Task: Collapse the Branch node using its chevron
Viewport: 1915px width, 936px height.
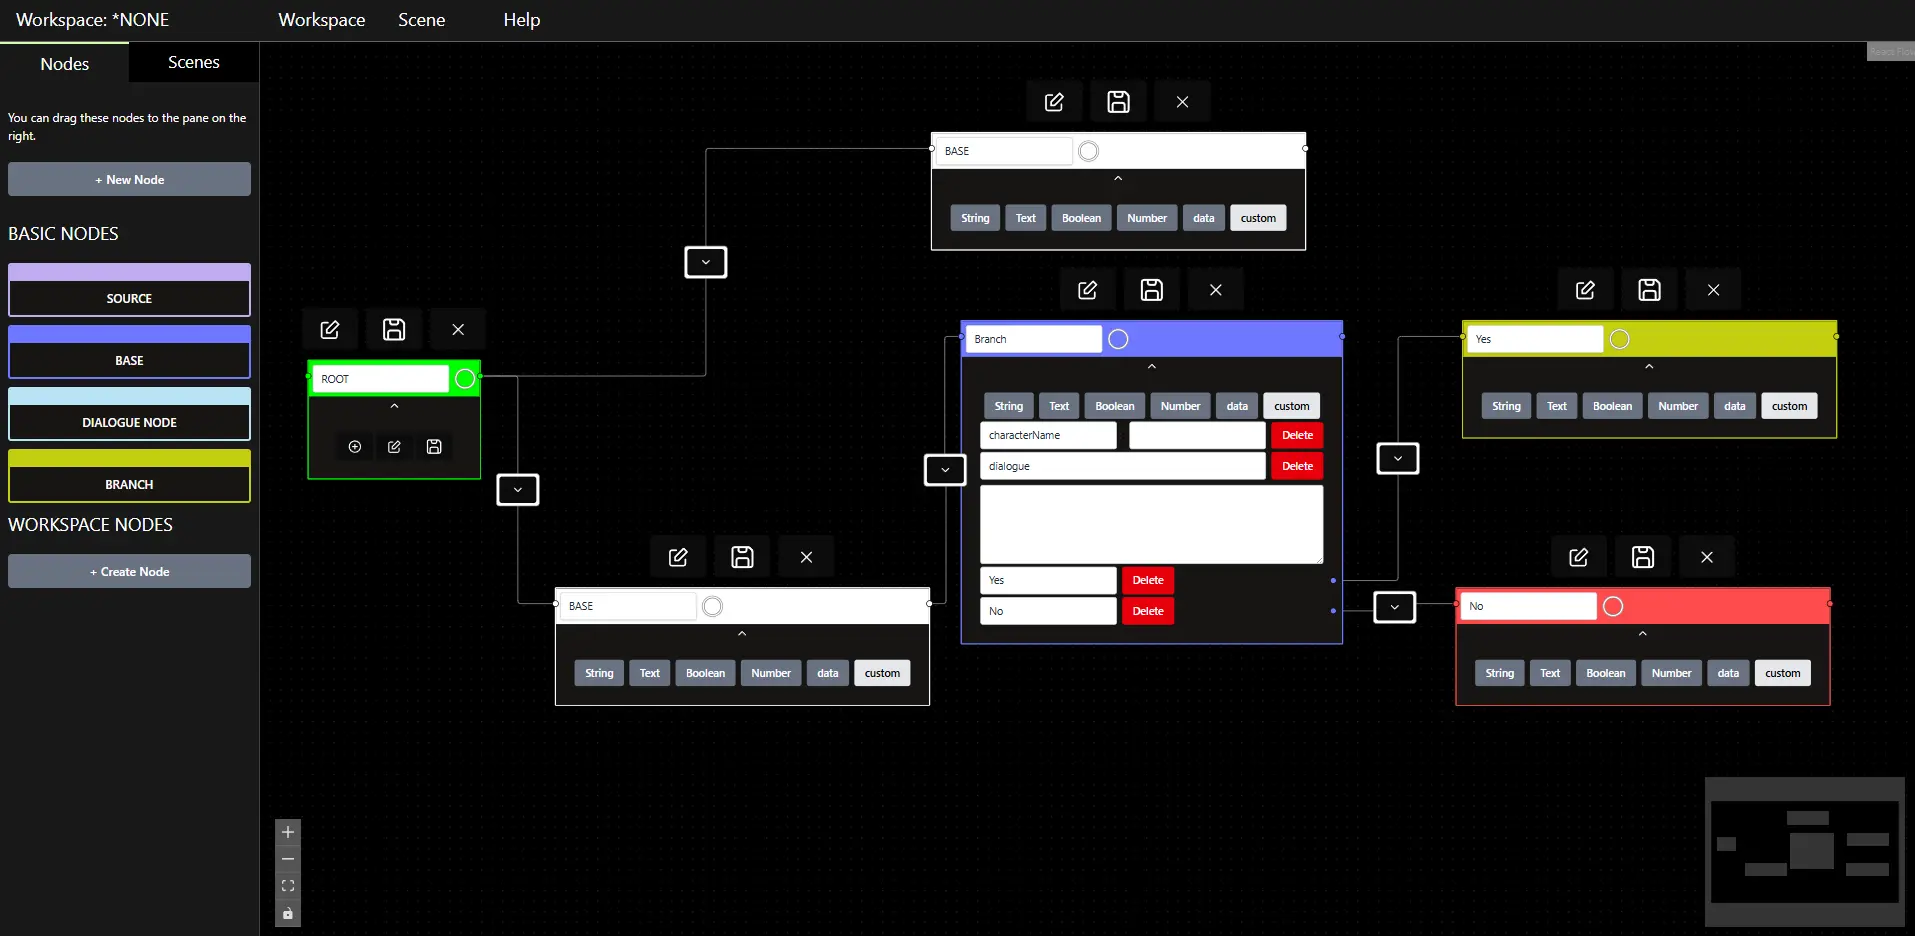Action: [x=1151, y=367]
